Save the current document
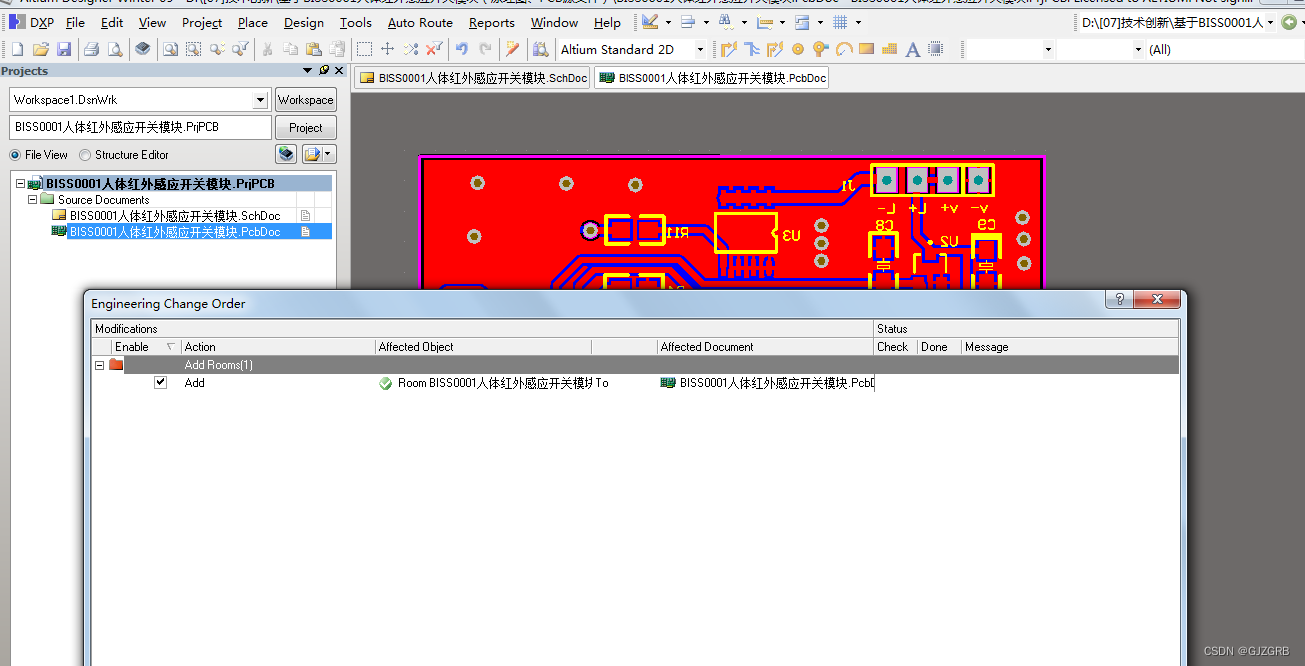 click(x=64, y=49)
